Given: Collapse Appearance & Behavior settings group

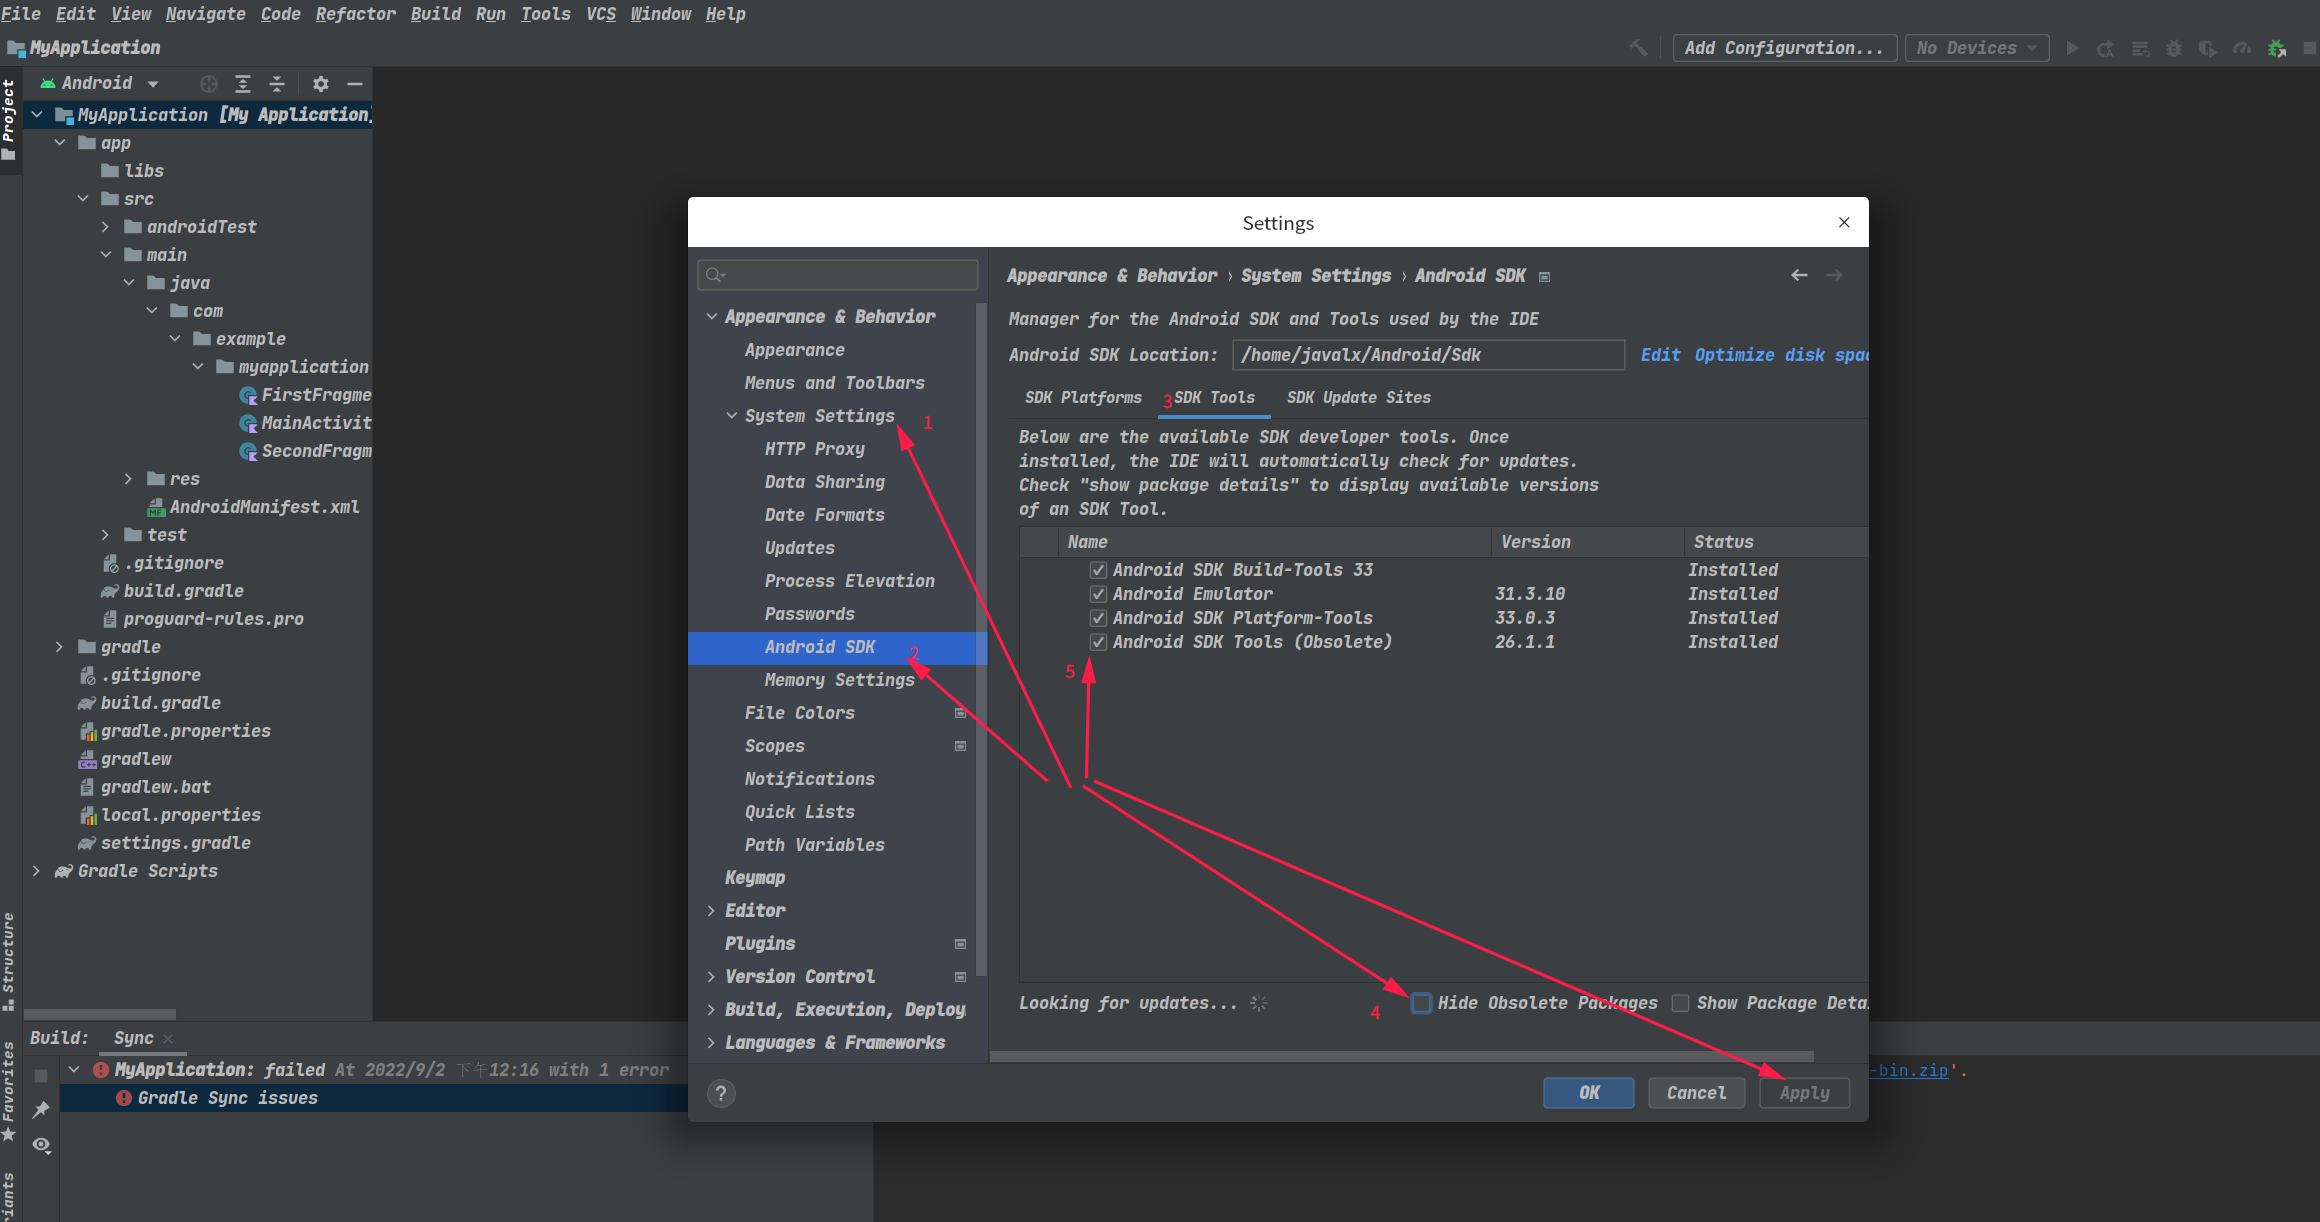Looking at the screenshot, I should click(x=711, y=317).
